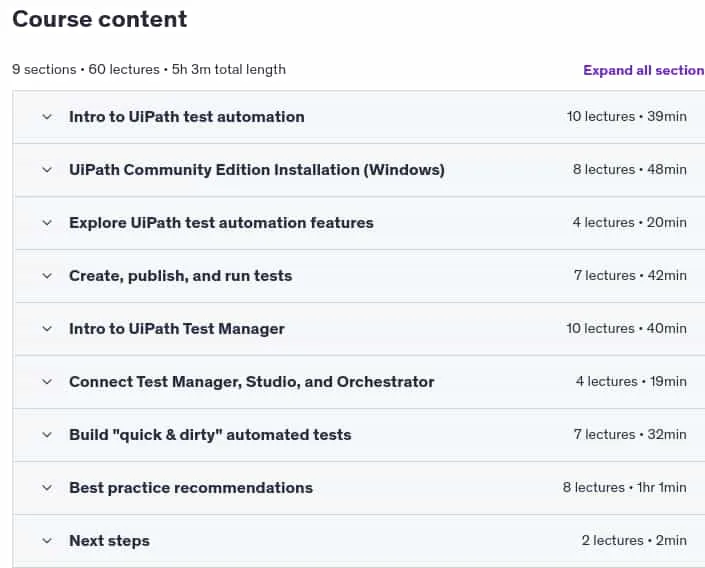This screenshot has width=705, height=568.
Task: Click the Course content heading
Action: 99,19
